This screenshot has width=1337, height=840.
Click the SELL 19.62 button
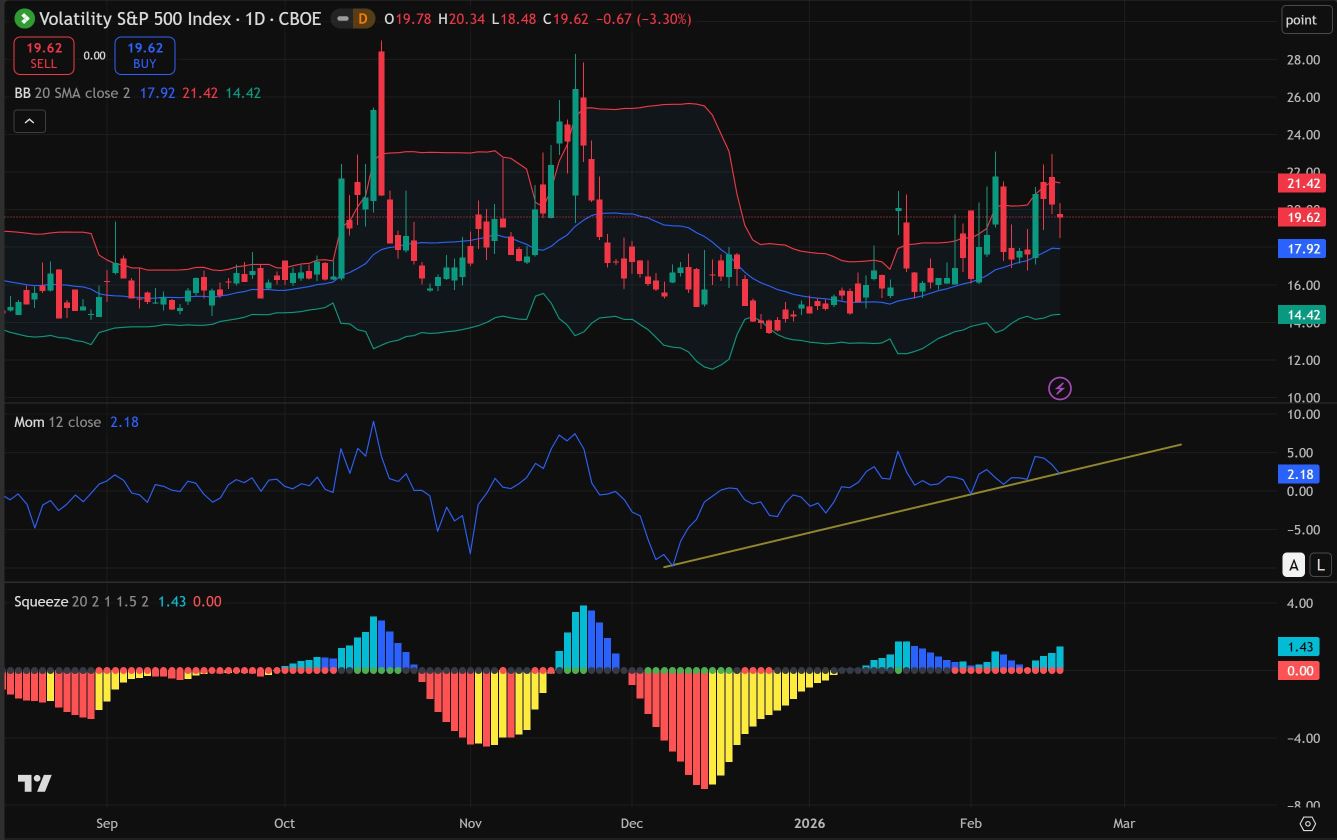tap(43, 55)
